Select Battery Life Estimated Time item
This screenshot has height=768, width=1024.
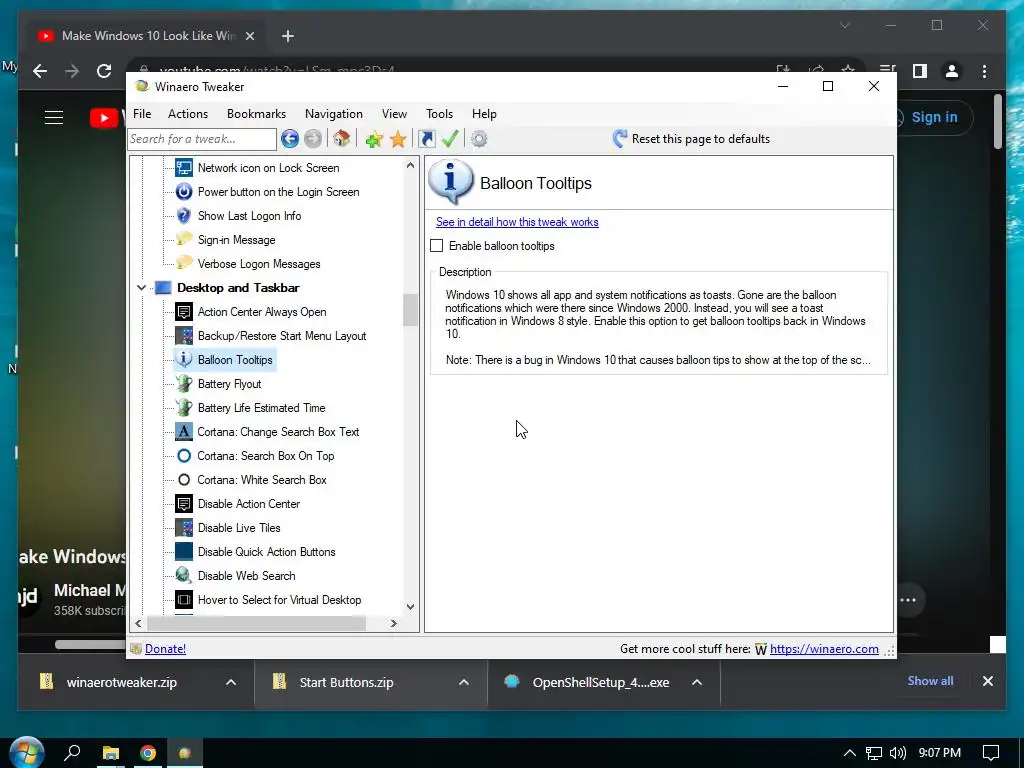point(261,408)
